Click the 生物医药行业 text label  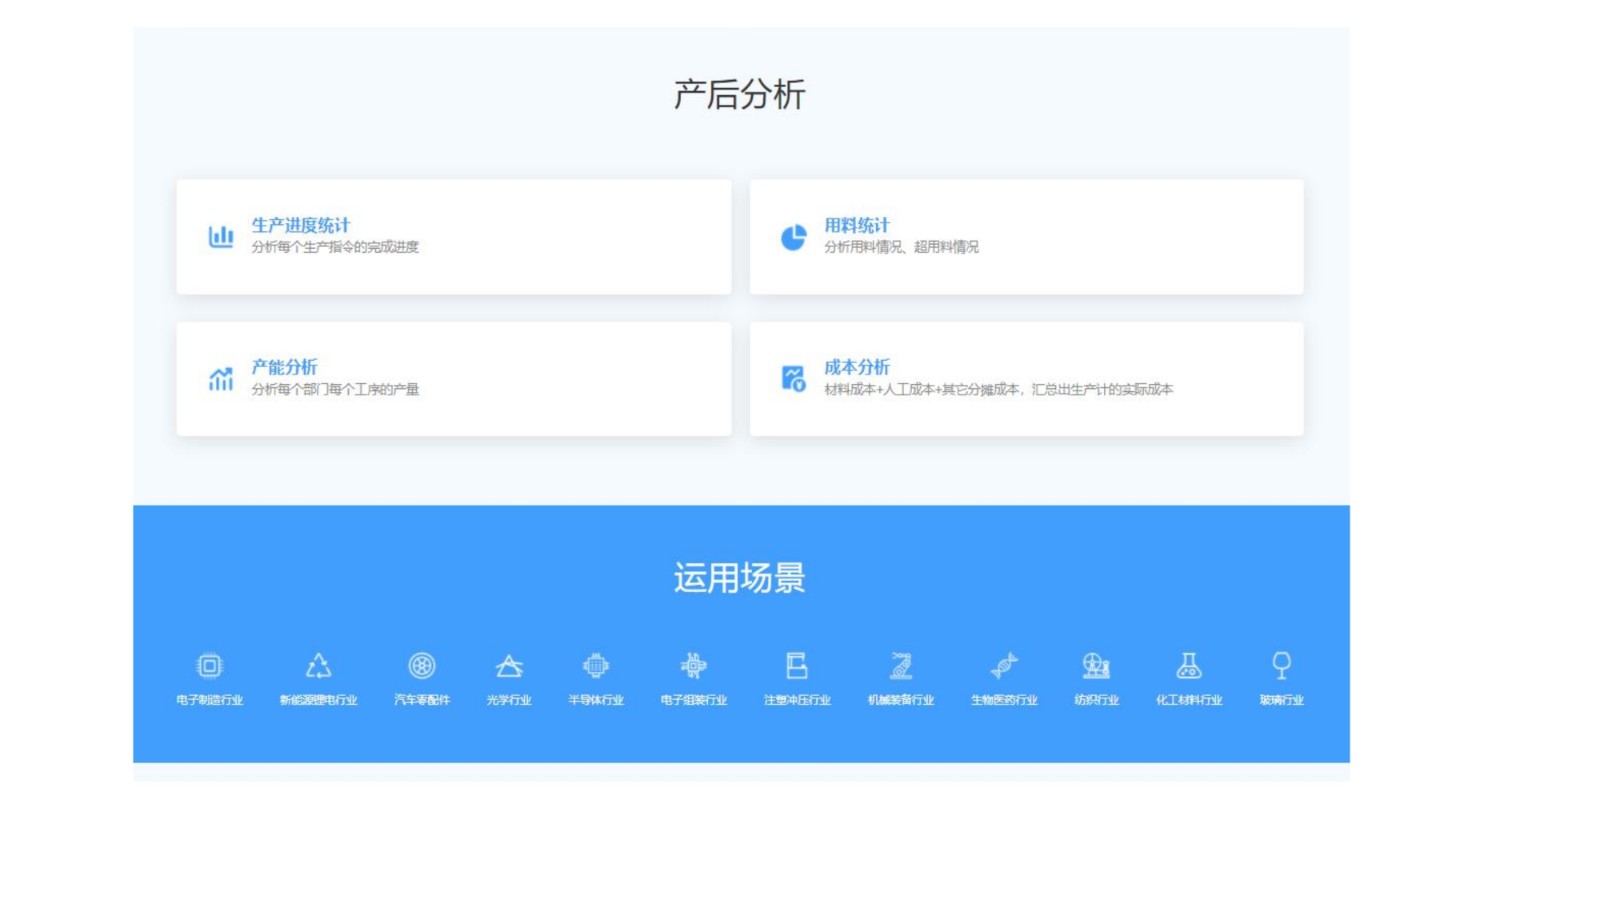click(x=1004, y=700)
